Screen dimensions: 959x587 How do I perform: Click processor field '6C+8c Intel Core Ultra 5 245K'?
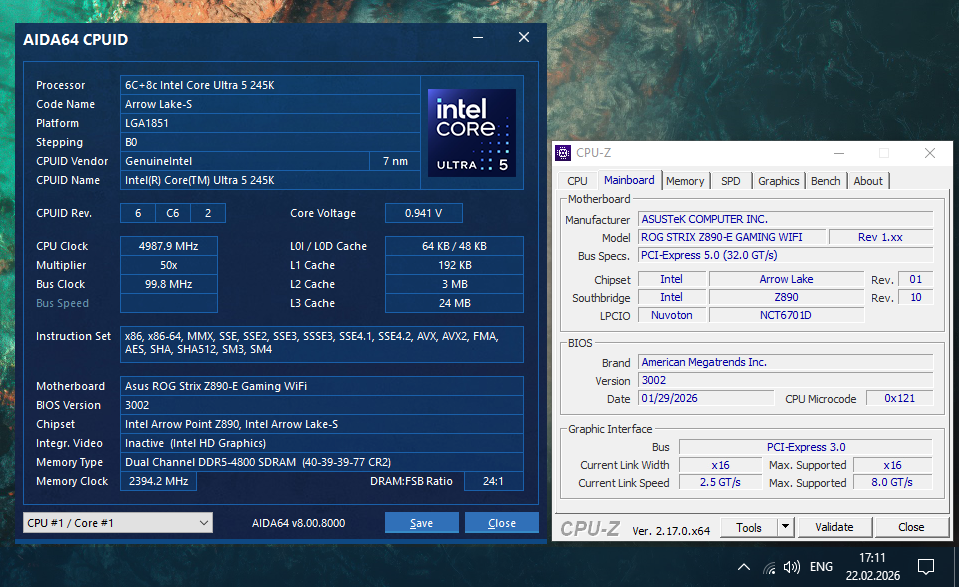pos(270,85)
